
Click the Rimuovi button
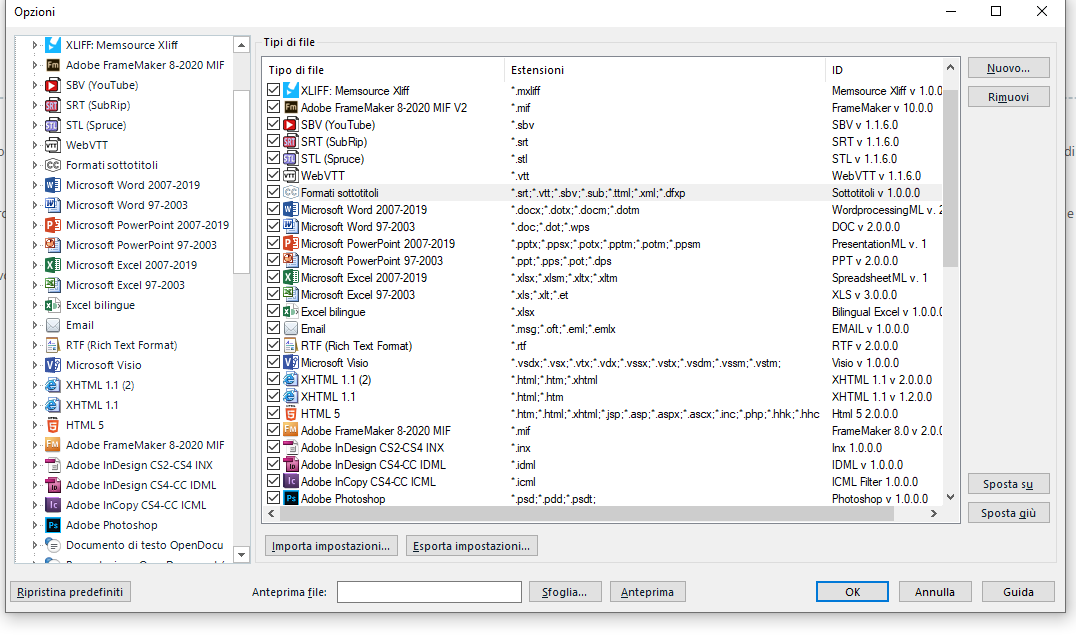coord(1008,97)
